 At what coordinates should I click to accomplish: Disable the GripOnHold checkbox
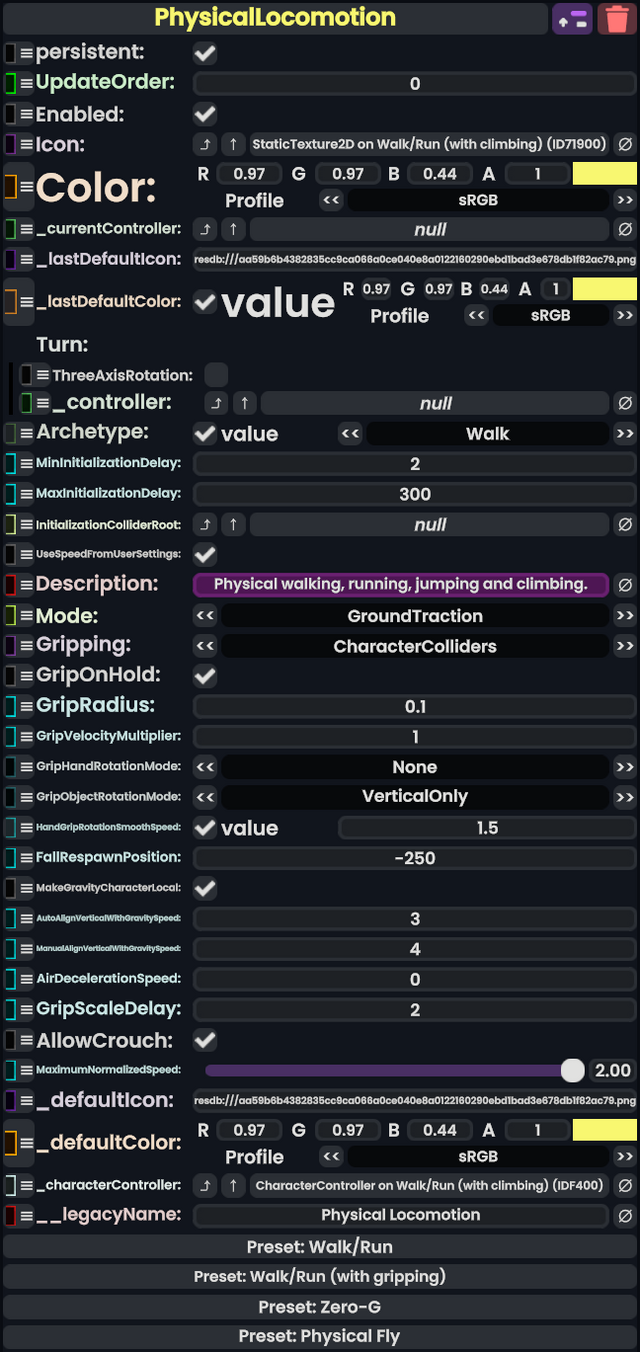(204, 676)
